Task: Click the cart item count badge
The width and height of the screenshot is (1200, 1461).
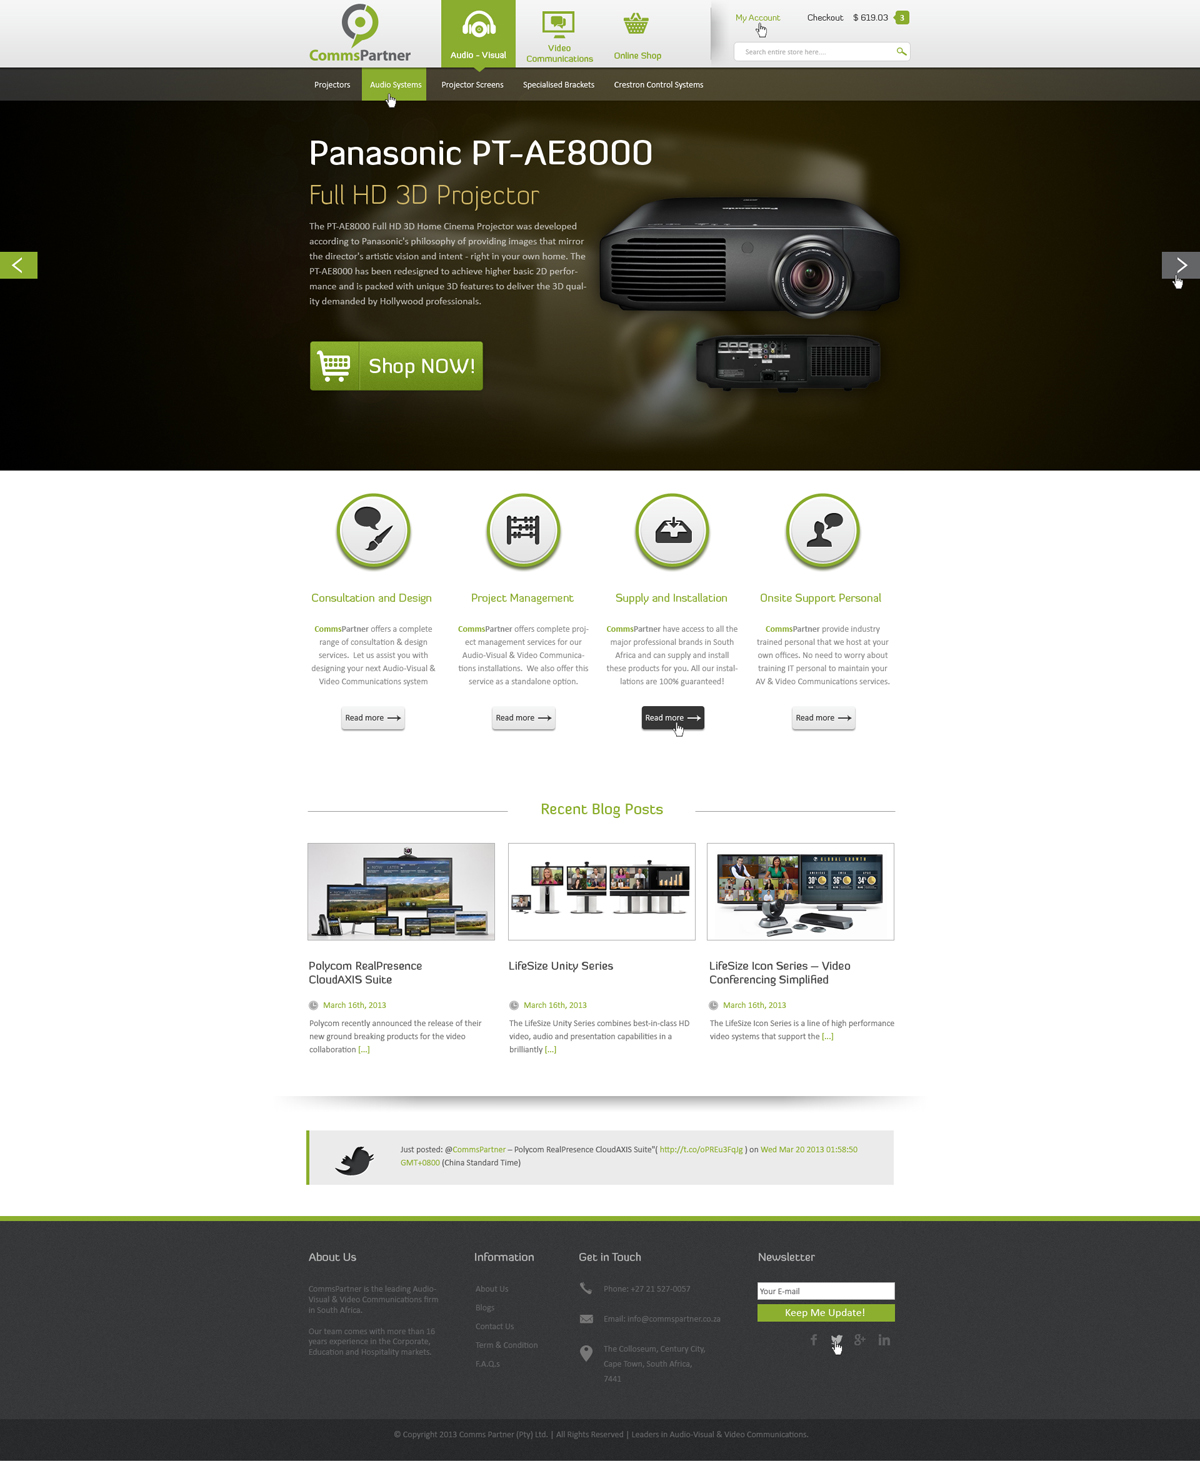Action: coord(902,18)
